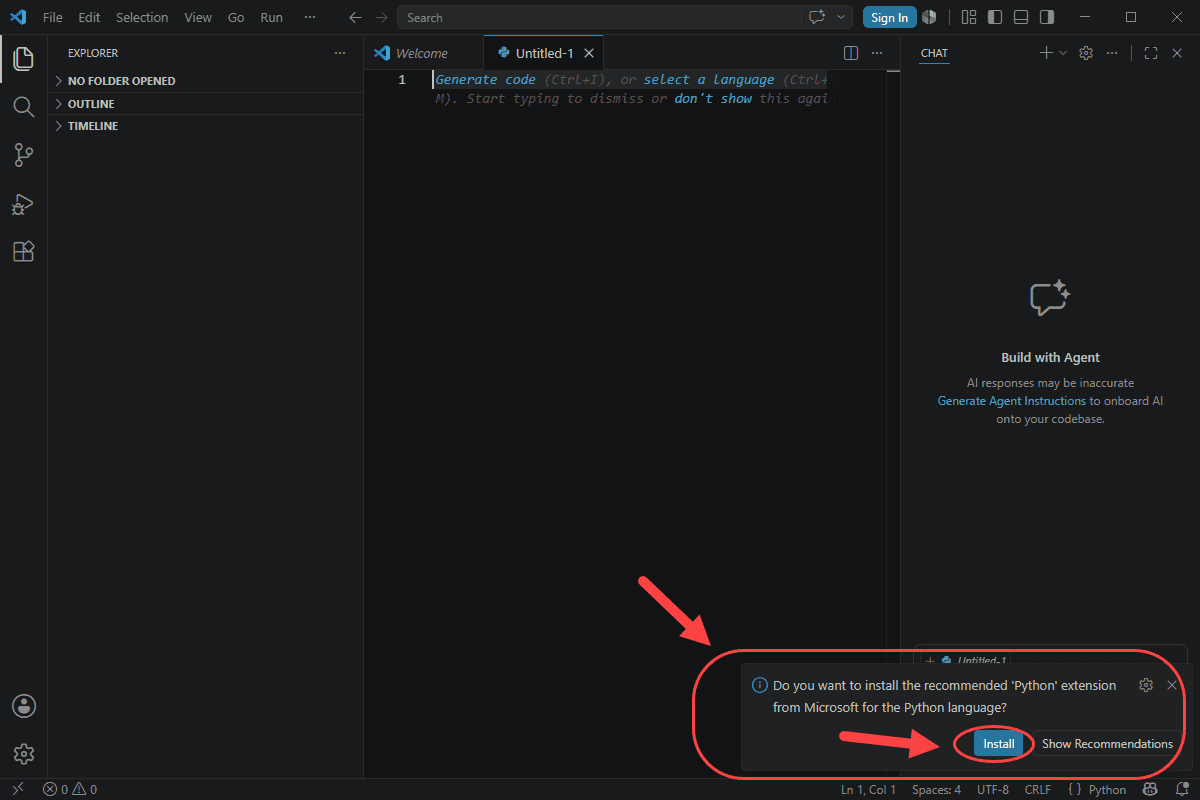Image resolution: width=1200 pixels, height=800 pixels.
Task: Close the Chat panel
Action: (1177, 53)
